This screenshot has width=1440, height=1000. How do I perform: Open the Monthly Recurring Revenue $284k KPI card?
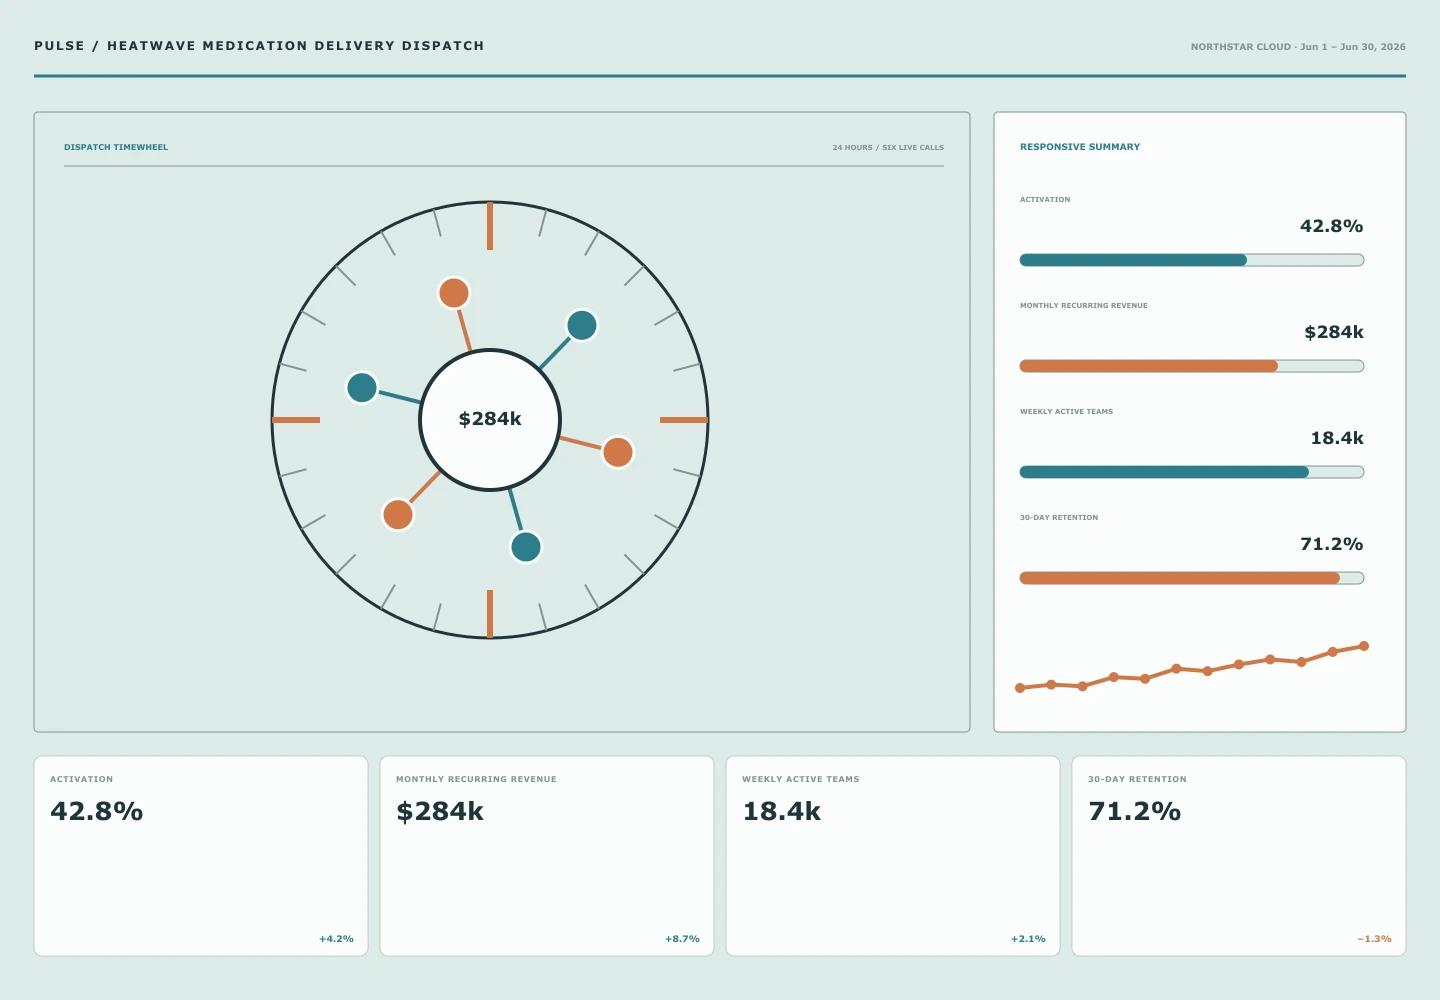click(x=547, y=856)
